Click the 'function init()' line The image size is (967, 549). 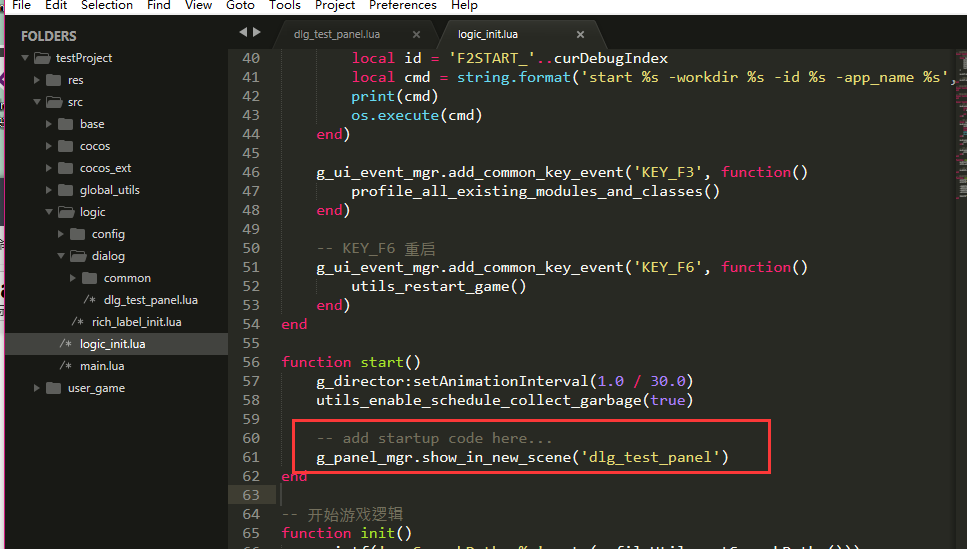coord(347,533)
